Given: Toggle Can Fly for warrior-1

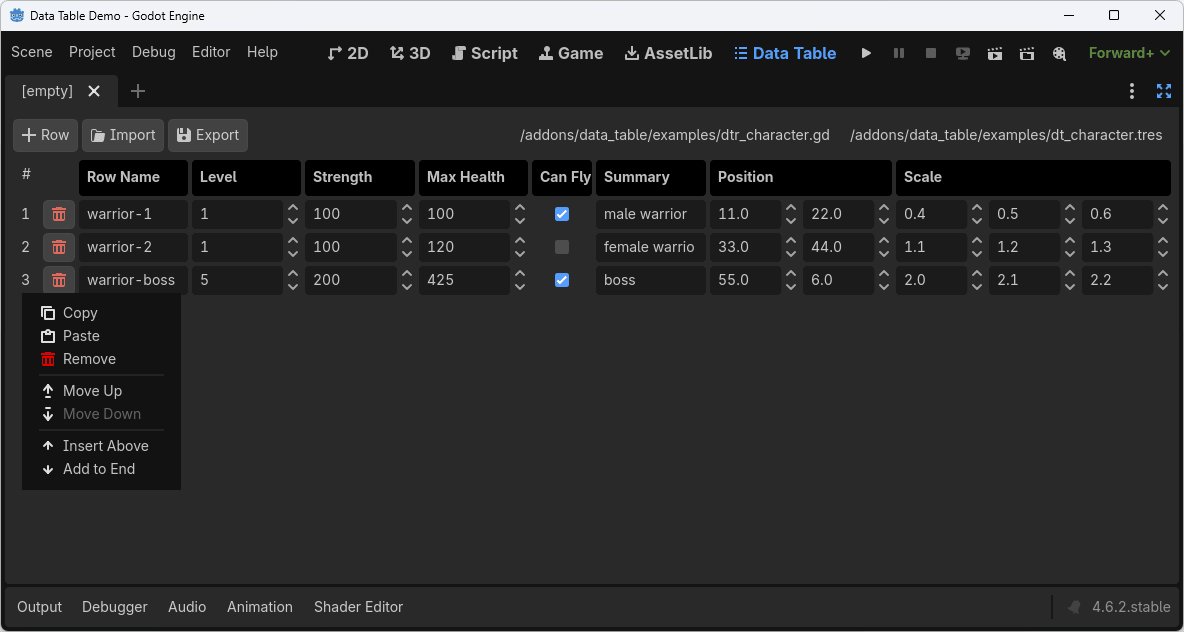Looking at the screenshot, I should (x=562, y=214).
